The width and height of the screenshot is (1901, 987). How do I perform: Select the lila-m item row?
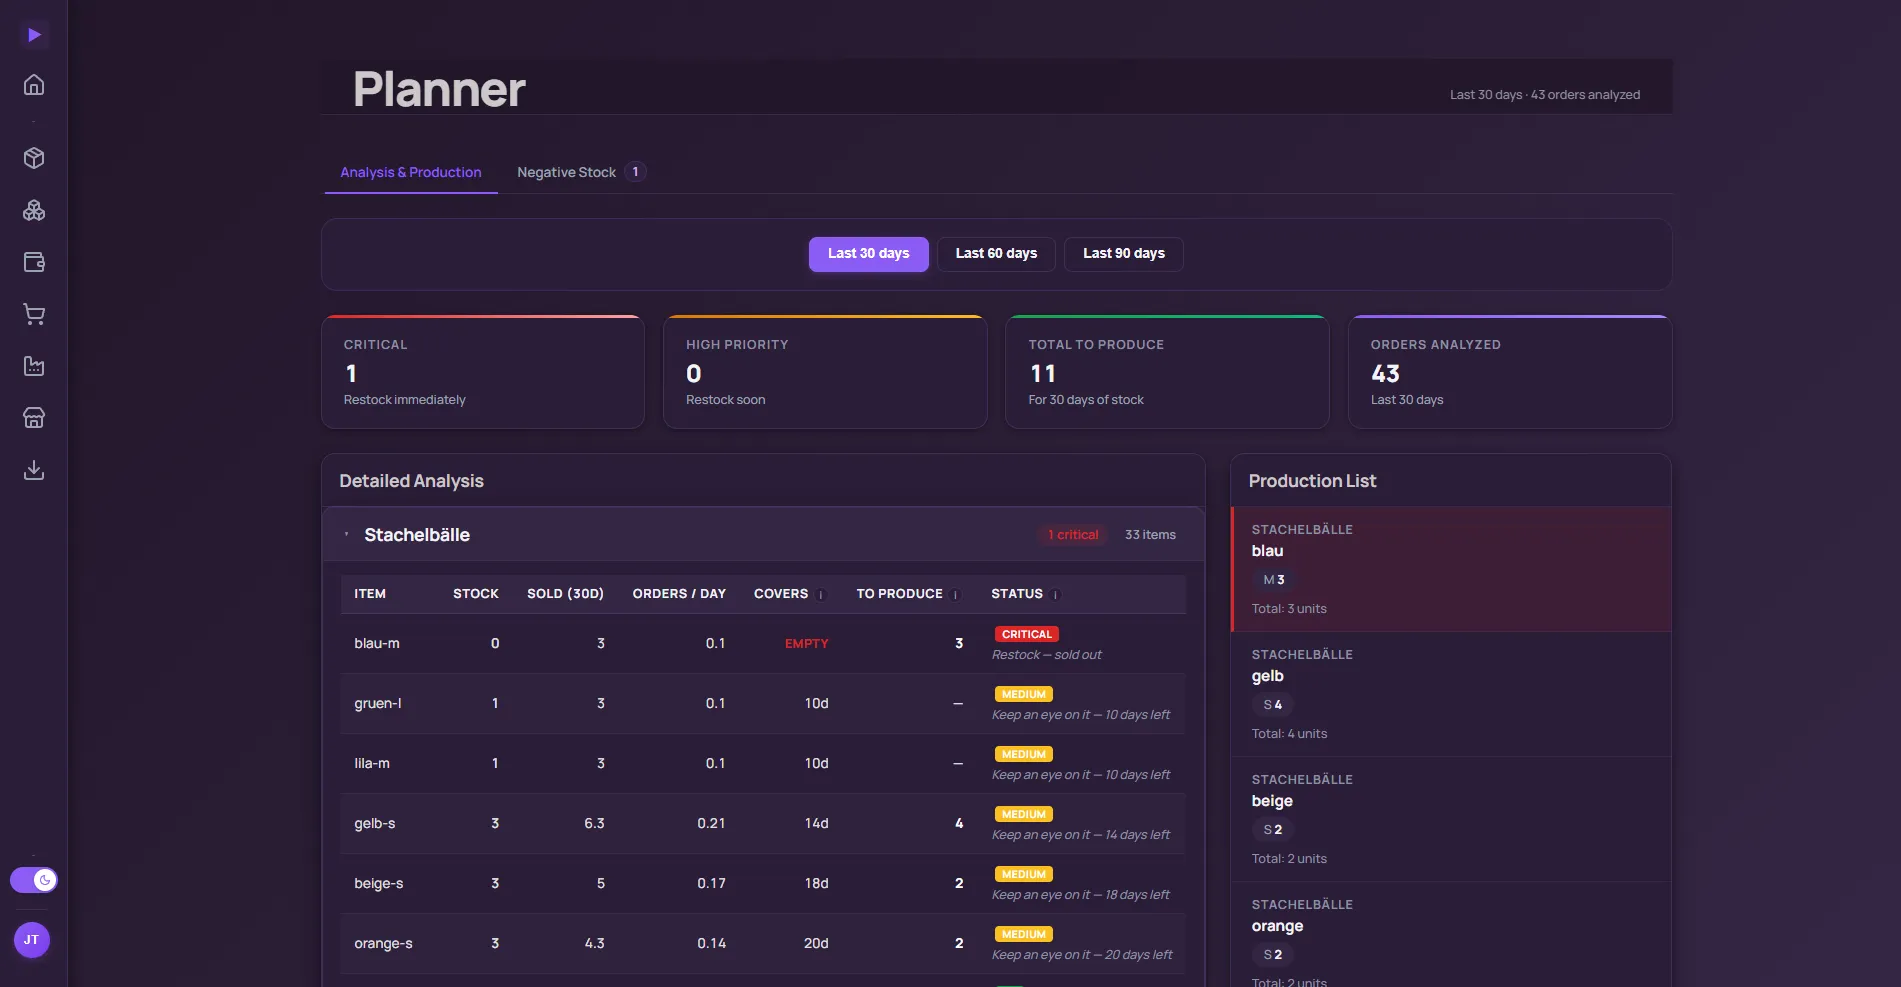point(763,764)
